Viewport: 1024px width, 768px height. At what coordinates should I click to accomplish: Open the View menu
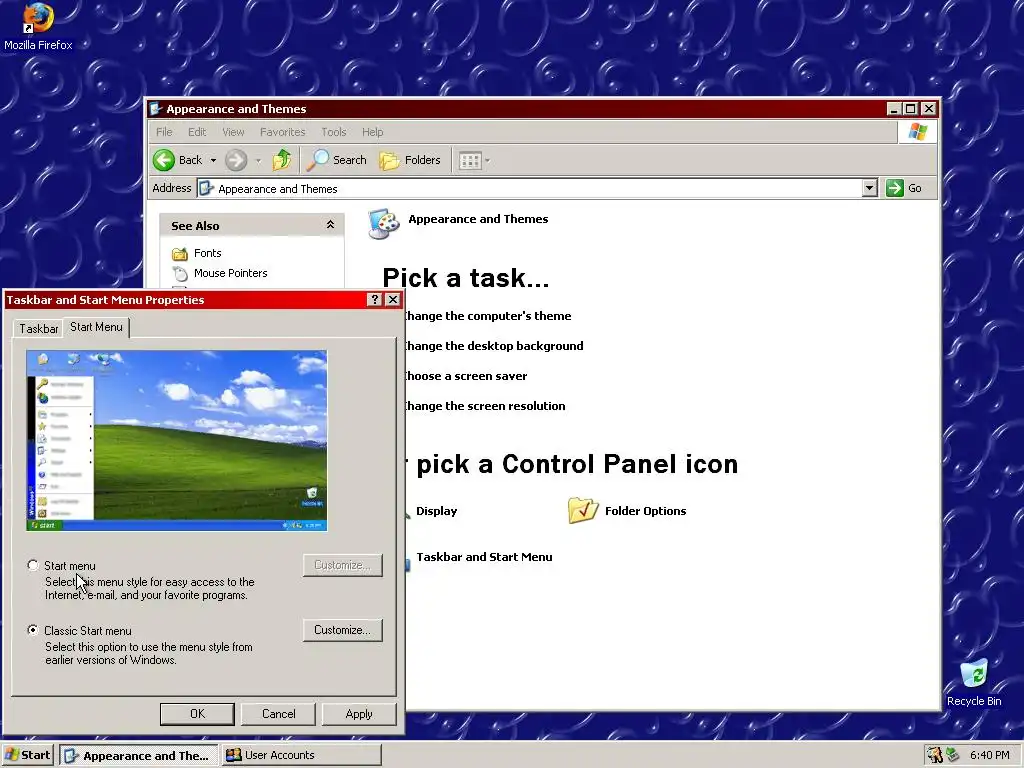coord(233,132)
